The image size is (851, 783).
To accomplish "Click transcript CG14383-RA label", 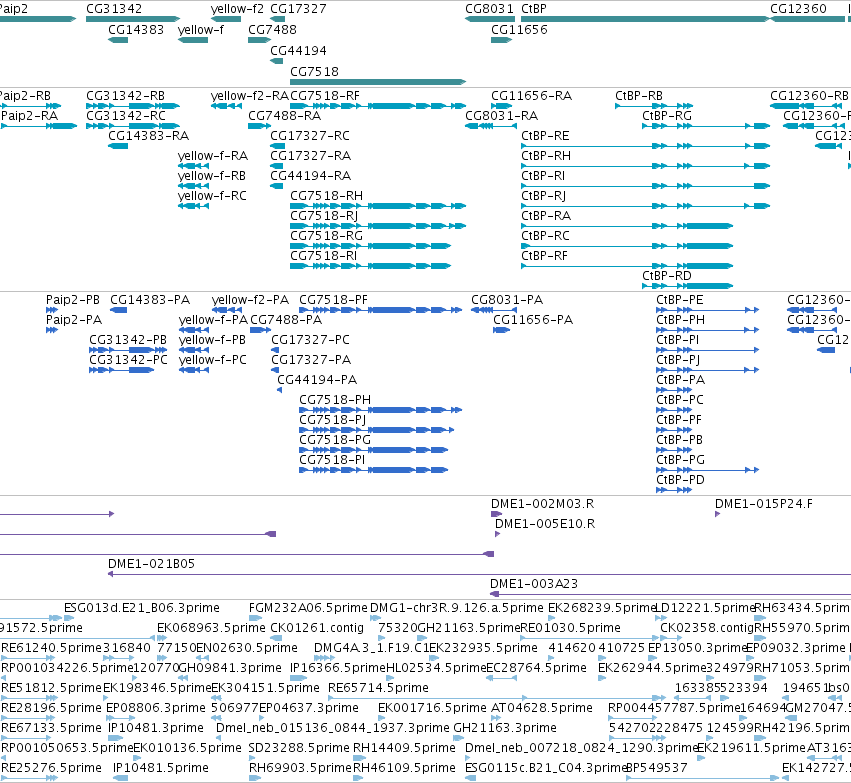I will [x=149, y=136].
